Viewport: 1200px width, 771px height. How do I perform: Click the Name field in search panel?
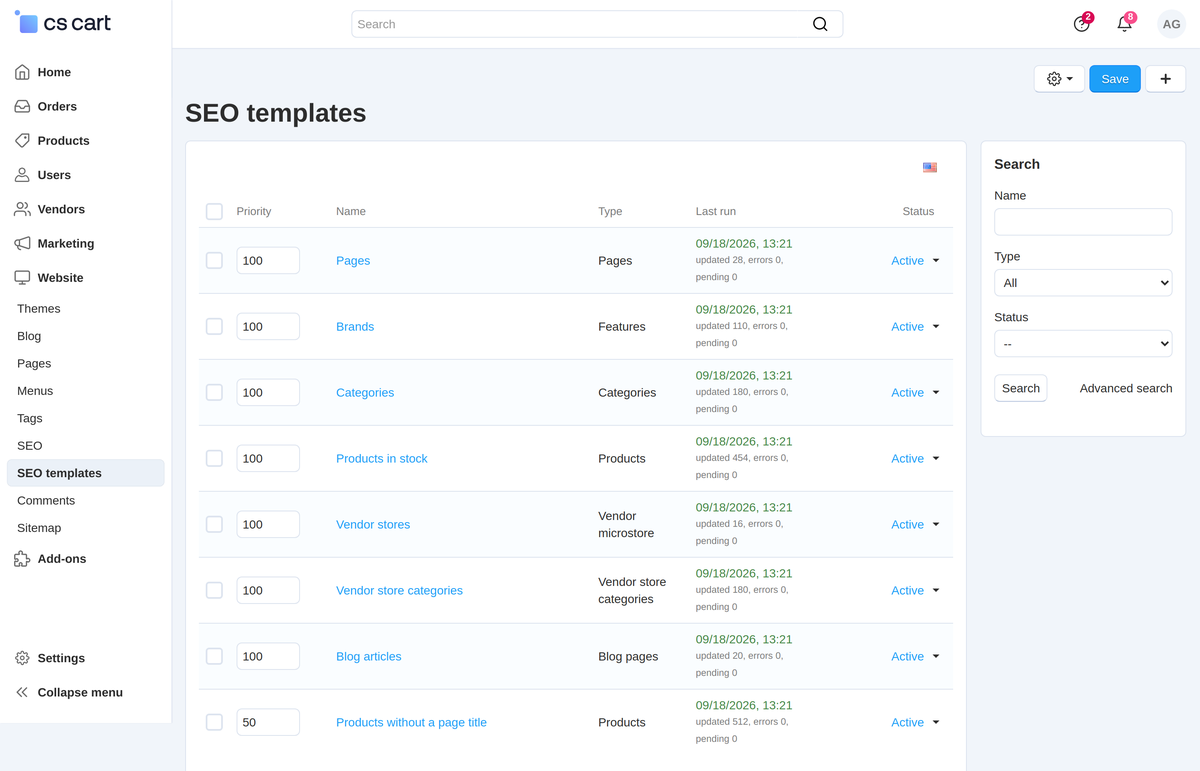click(1083, 222)
